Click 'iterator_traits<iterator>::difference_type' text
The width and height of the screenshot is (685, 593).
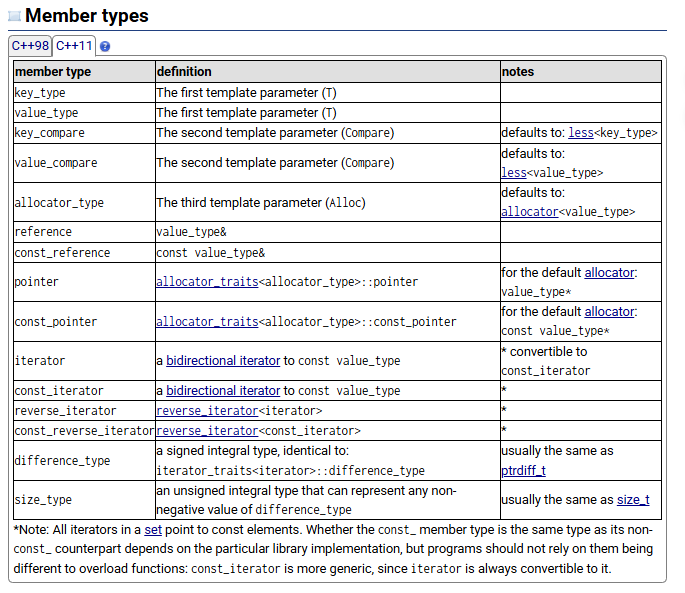tap(291, 471)
